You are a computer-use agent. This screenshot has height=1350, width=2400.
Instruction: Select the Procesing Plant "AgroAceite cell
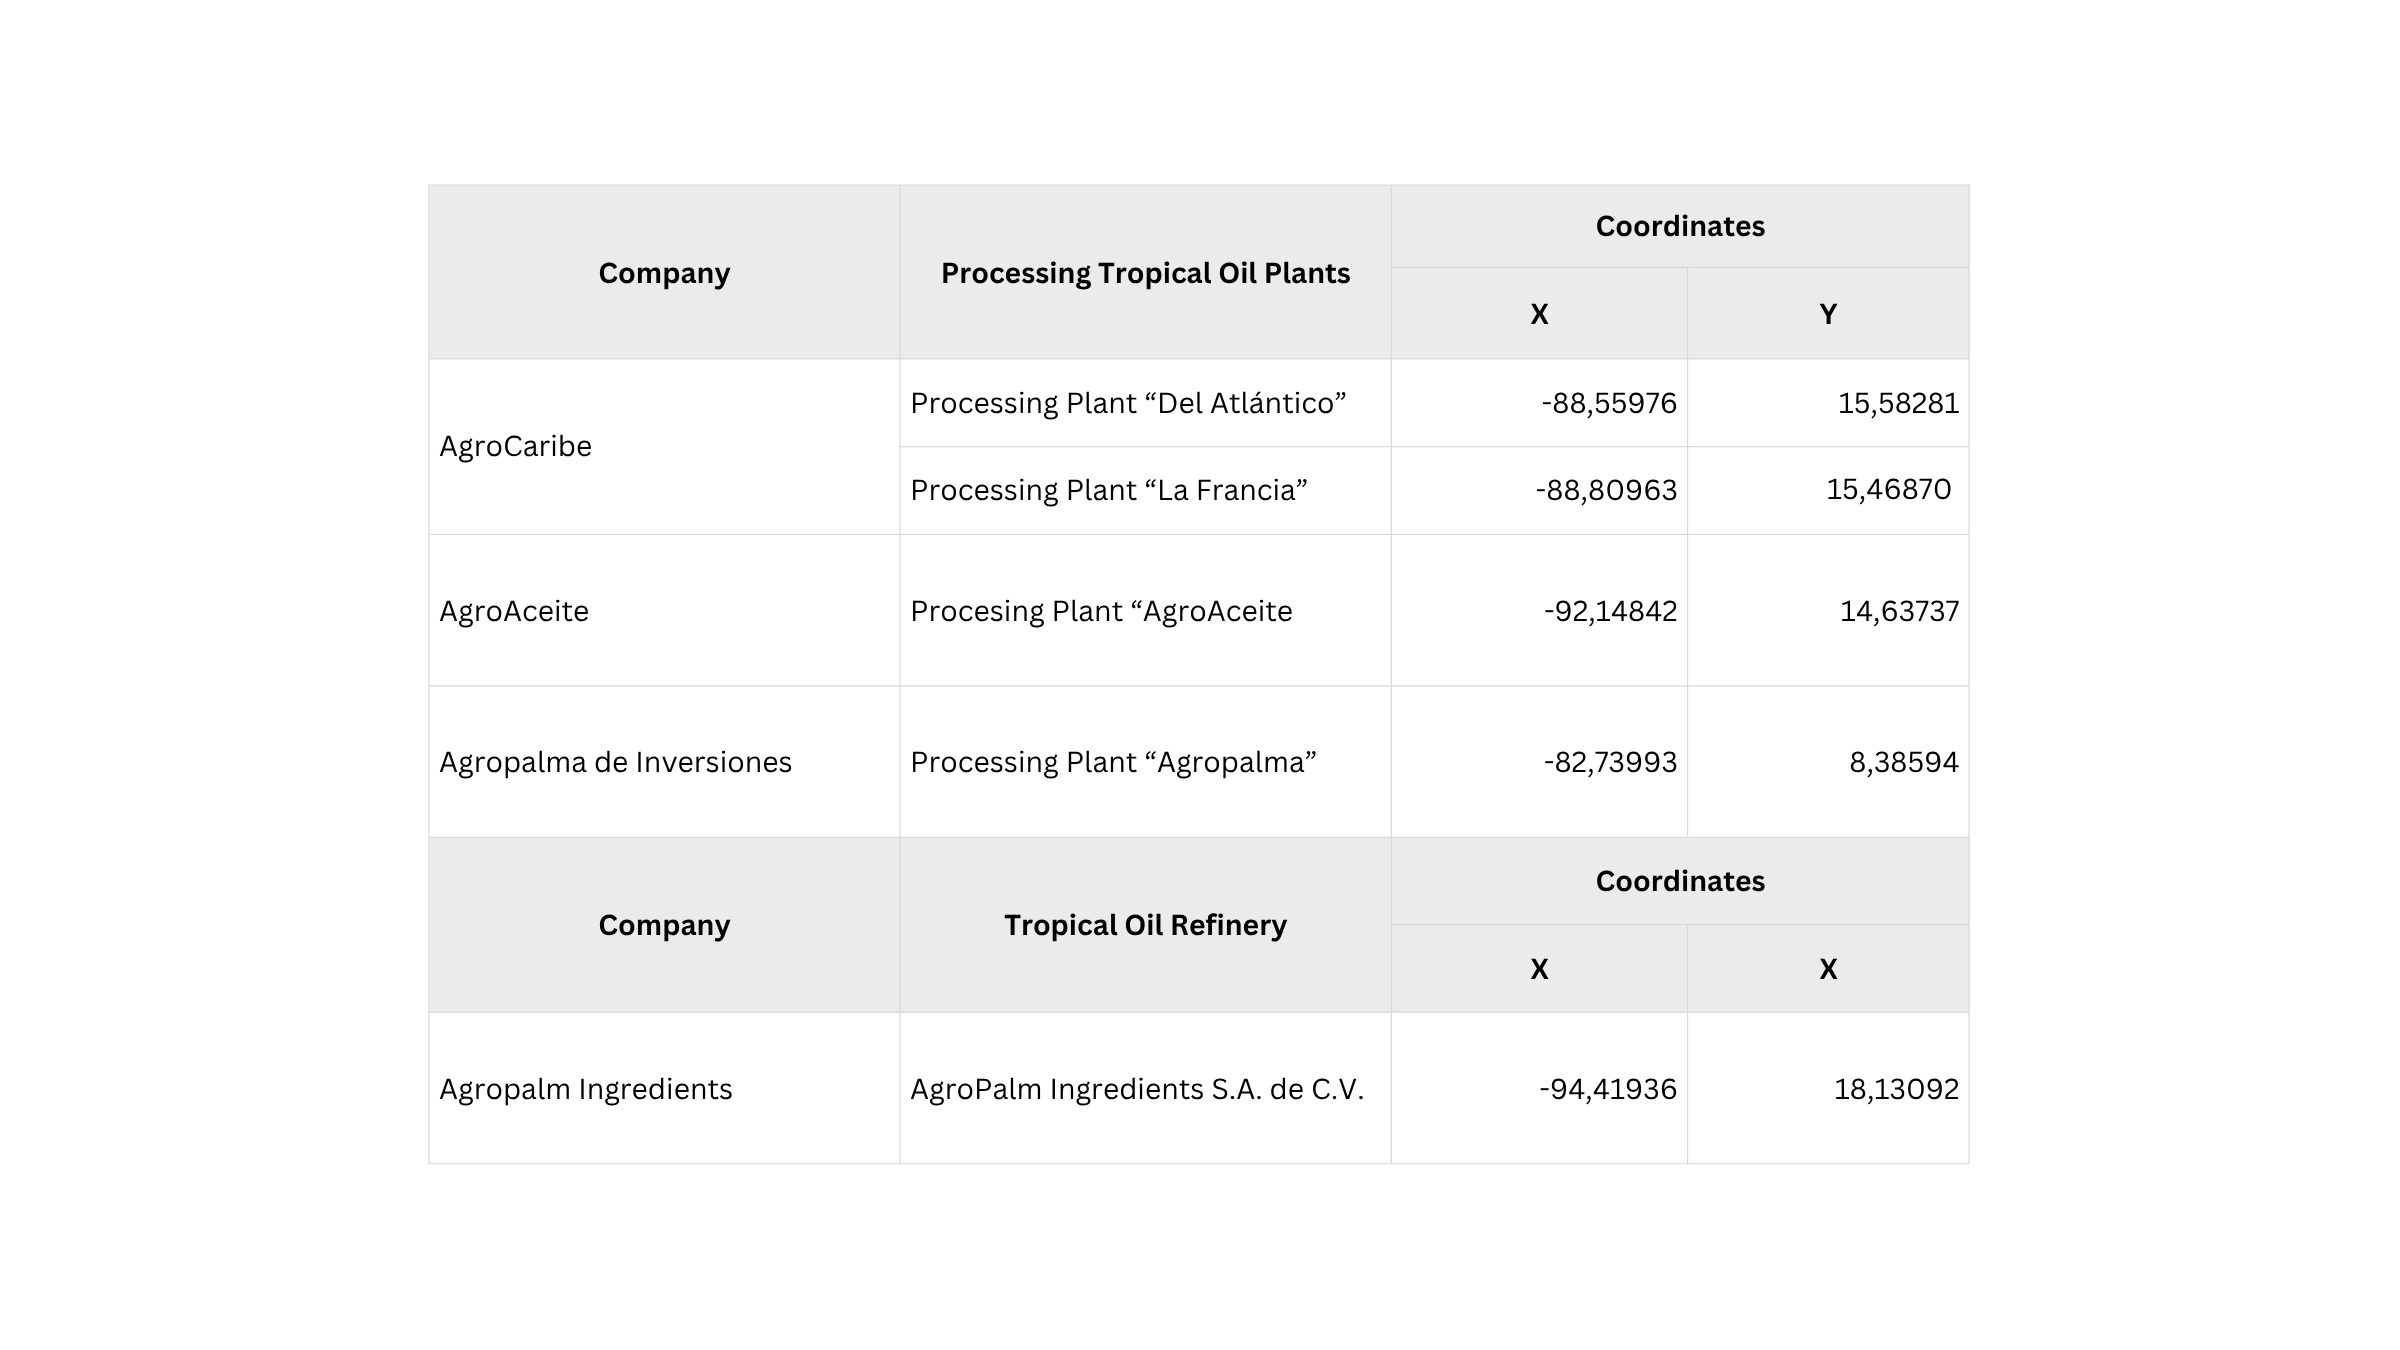[x=1101, y=611]
